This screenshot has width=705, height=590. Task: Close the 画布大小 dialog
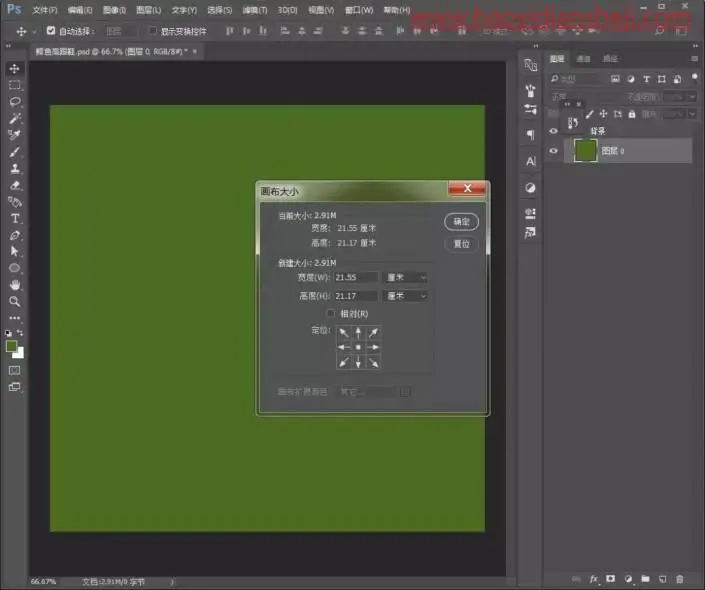467,188
